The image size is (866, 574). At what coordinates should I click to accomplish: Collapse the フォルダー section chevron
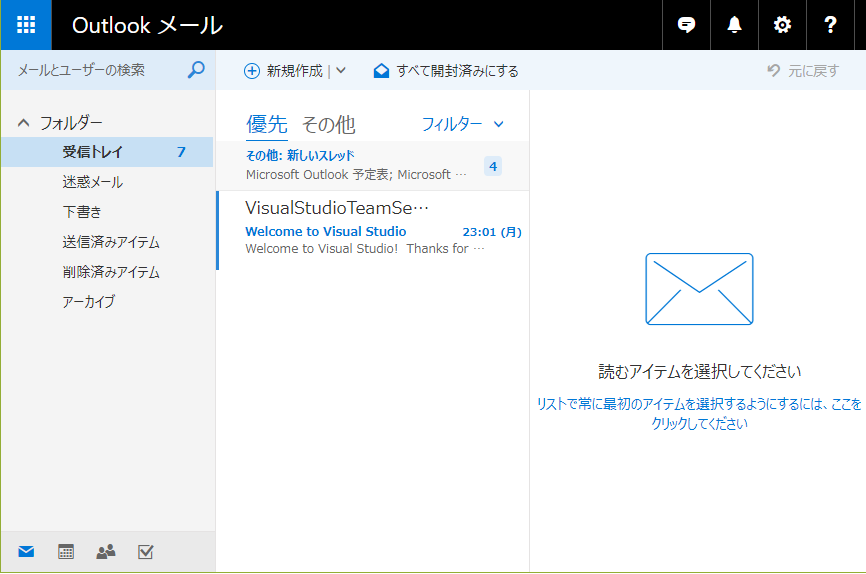pos(23,123)
